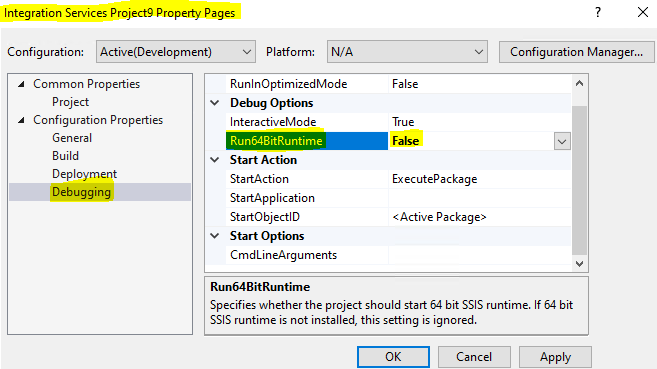This screenshot has width=657, height=369.
Task: Open the Run64BitRuntime value dropdown arrow
Action: (562, 142)
